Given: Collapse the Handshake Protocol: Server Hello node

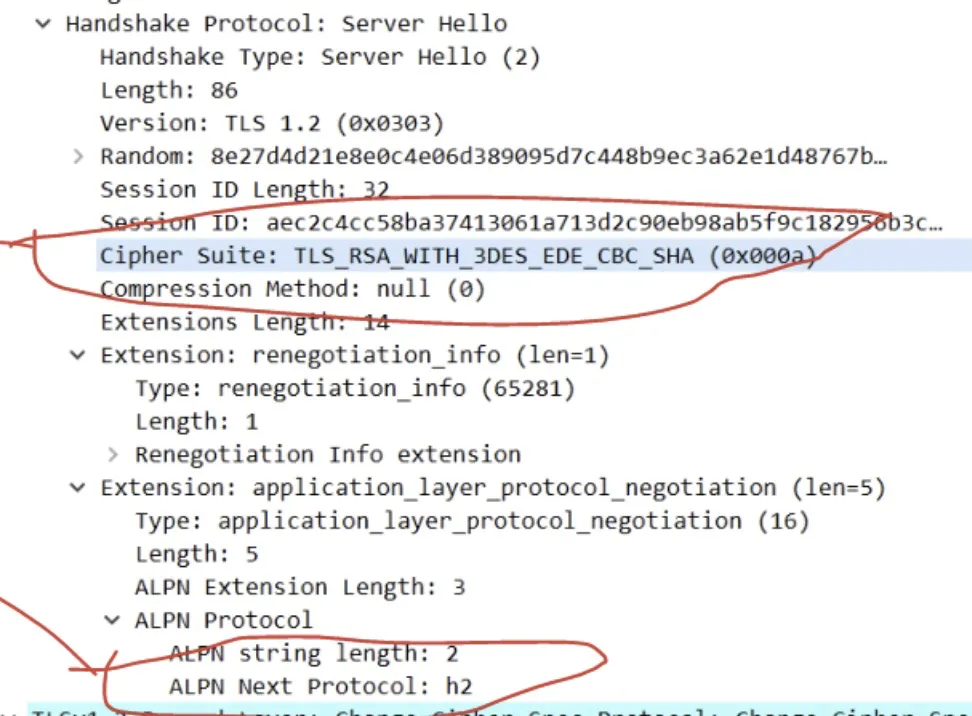Looking at the screenshot, I should coord(43,24).
